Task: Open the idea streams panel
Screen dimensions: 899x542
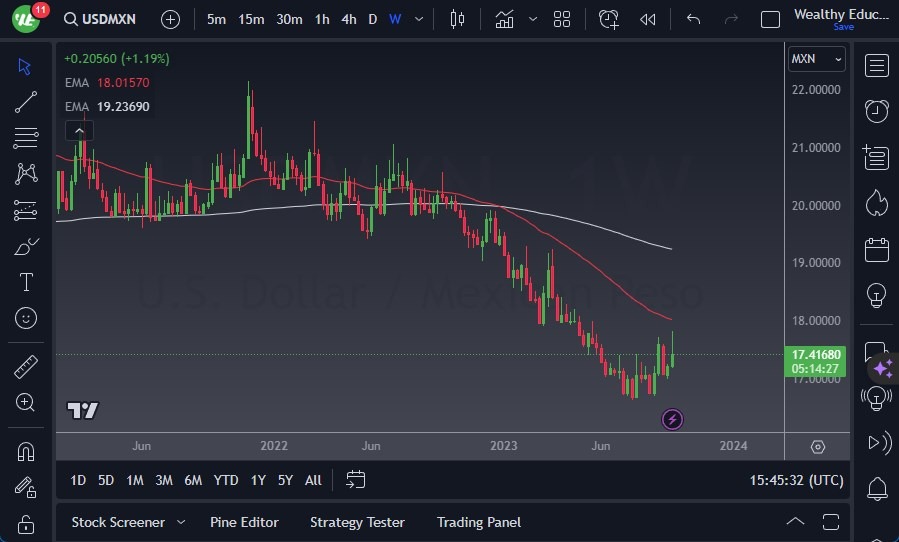Action: tap(877, 397)
